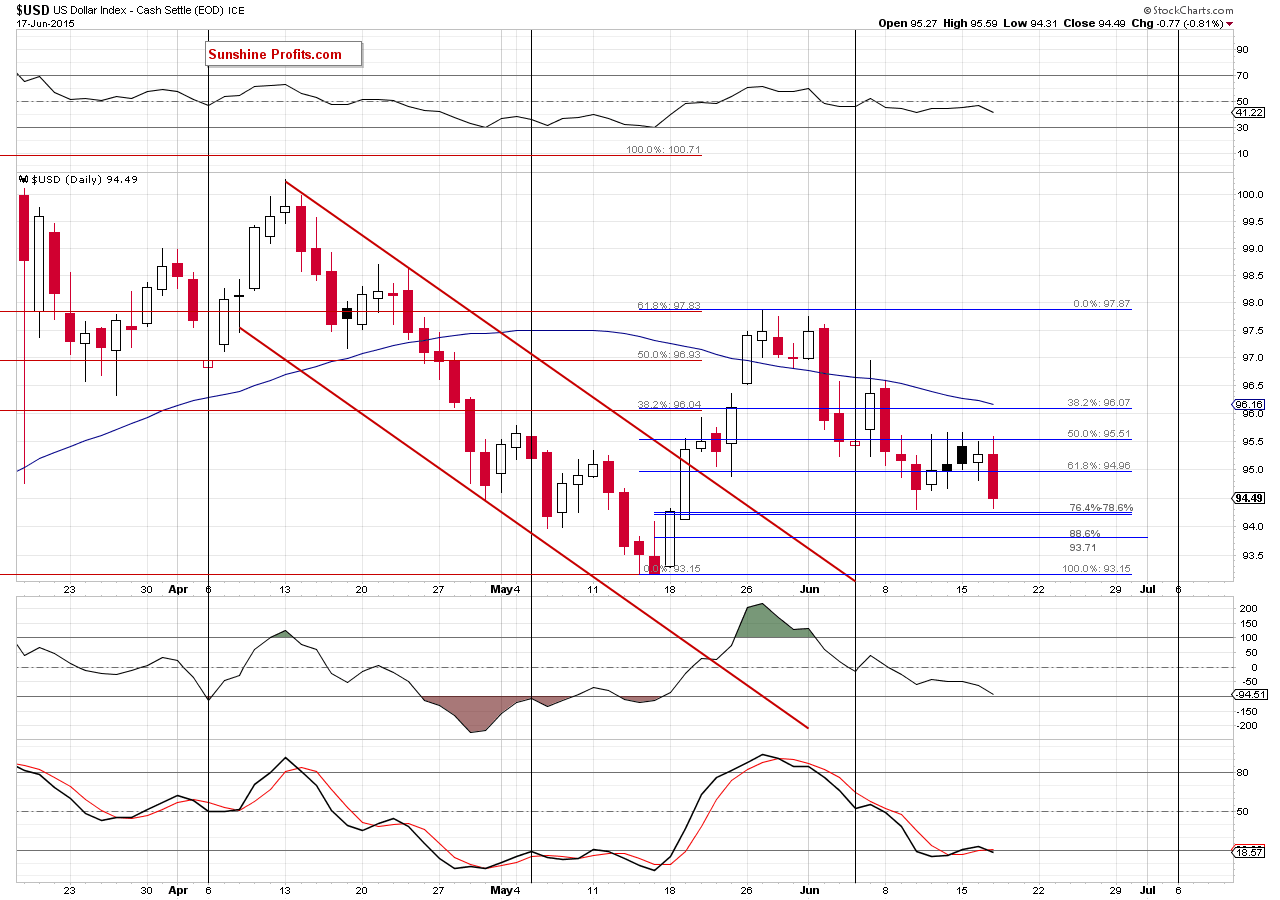Screen dimensions: 1280x900
Task: Click the 97.0 price axis label
Action: [1252, 358]
